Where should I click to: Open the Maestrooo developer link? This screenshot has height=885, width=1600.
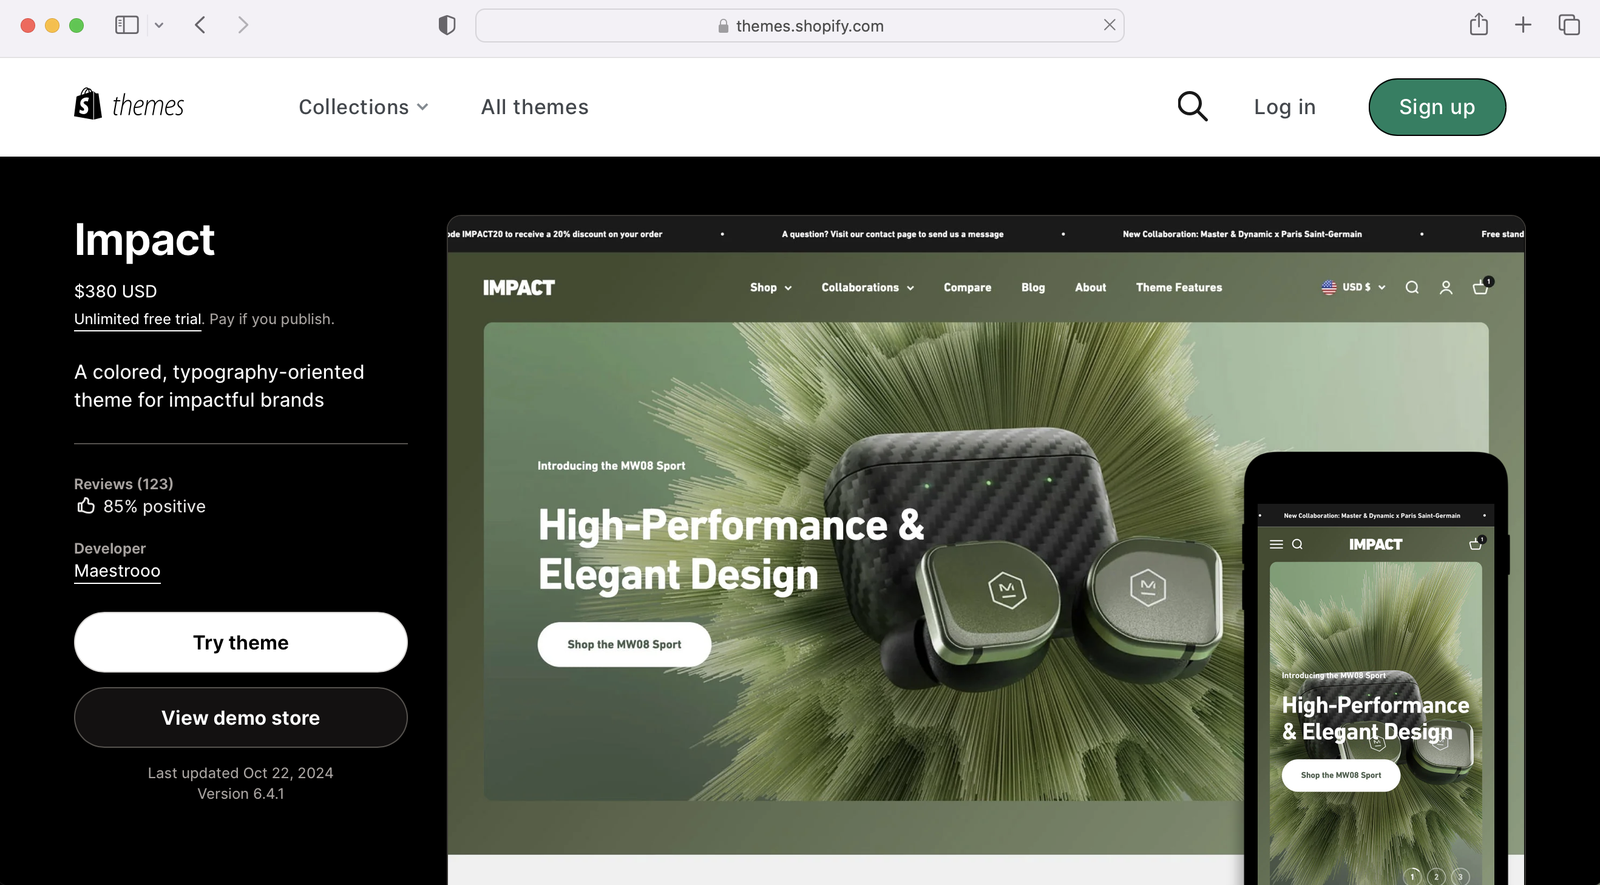pyautogui.click(x=117, y=571)
